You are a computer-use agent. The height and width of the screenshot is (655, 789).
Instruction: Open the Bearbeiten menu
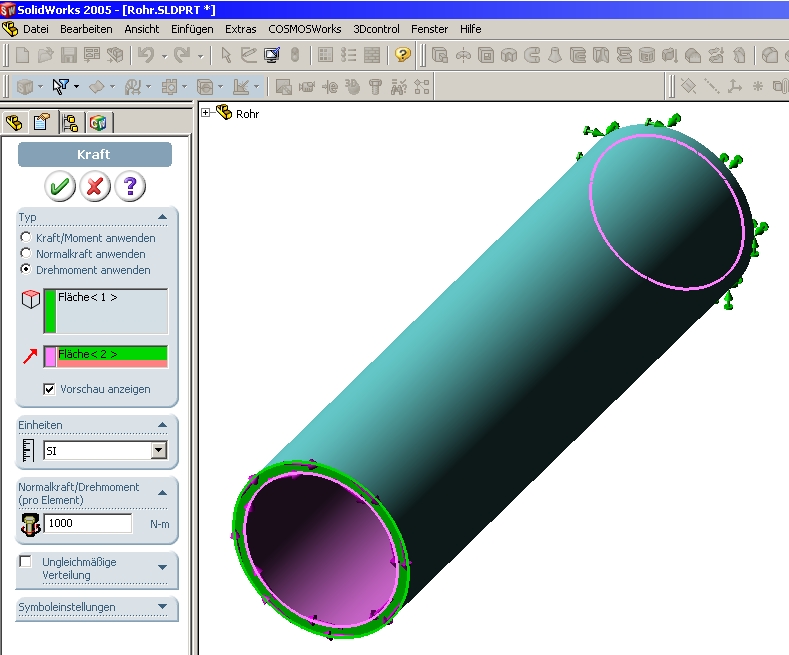tap(86, 29)
